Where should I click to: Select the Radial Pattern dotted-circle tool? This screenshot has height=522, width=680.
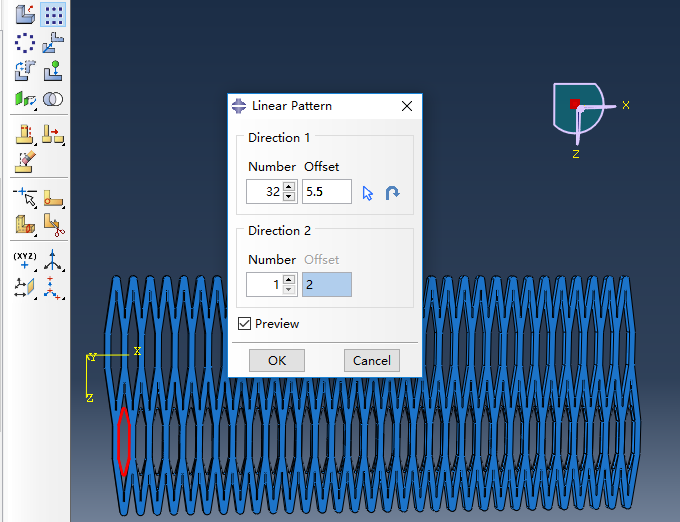point(25,42)
